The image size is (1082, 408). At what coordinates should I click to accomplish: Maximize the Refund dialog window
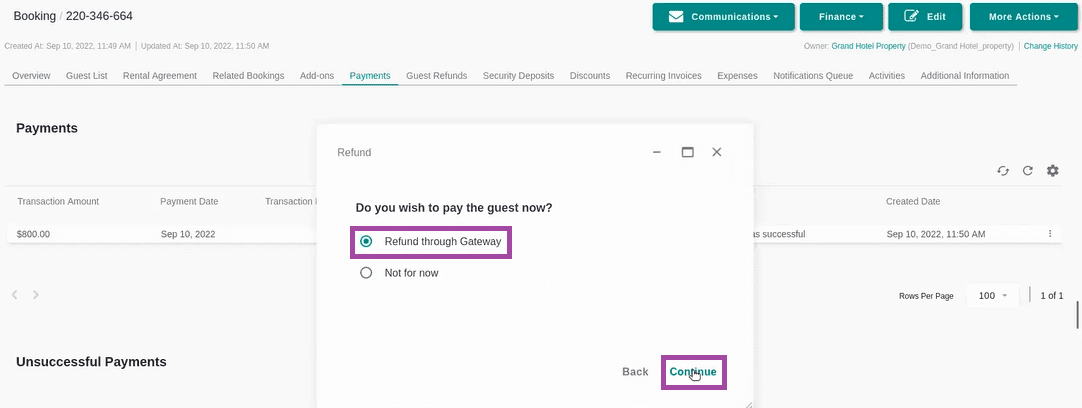coord(687,152)
